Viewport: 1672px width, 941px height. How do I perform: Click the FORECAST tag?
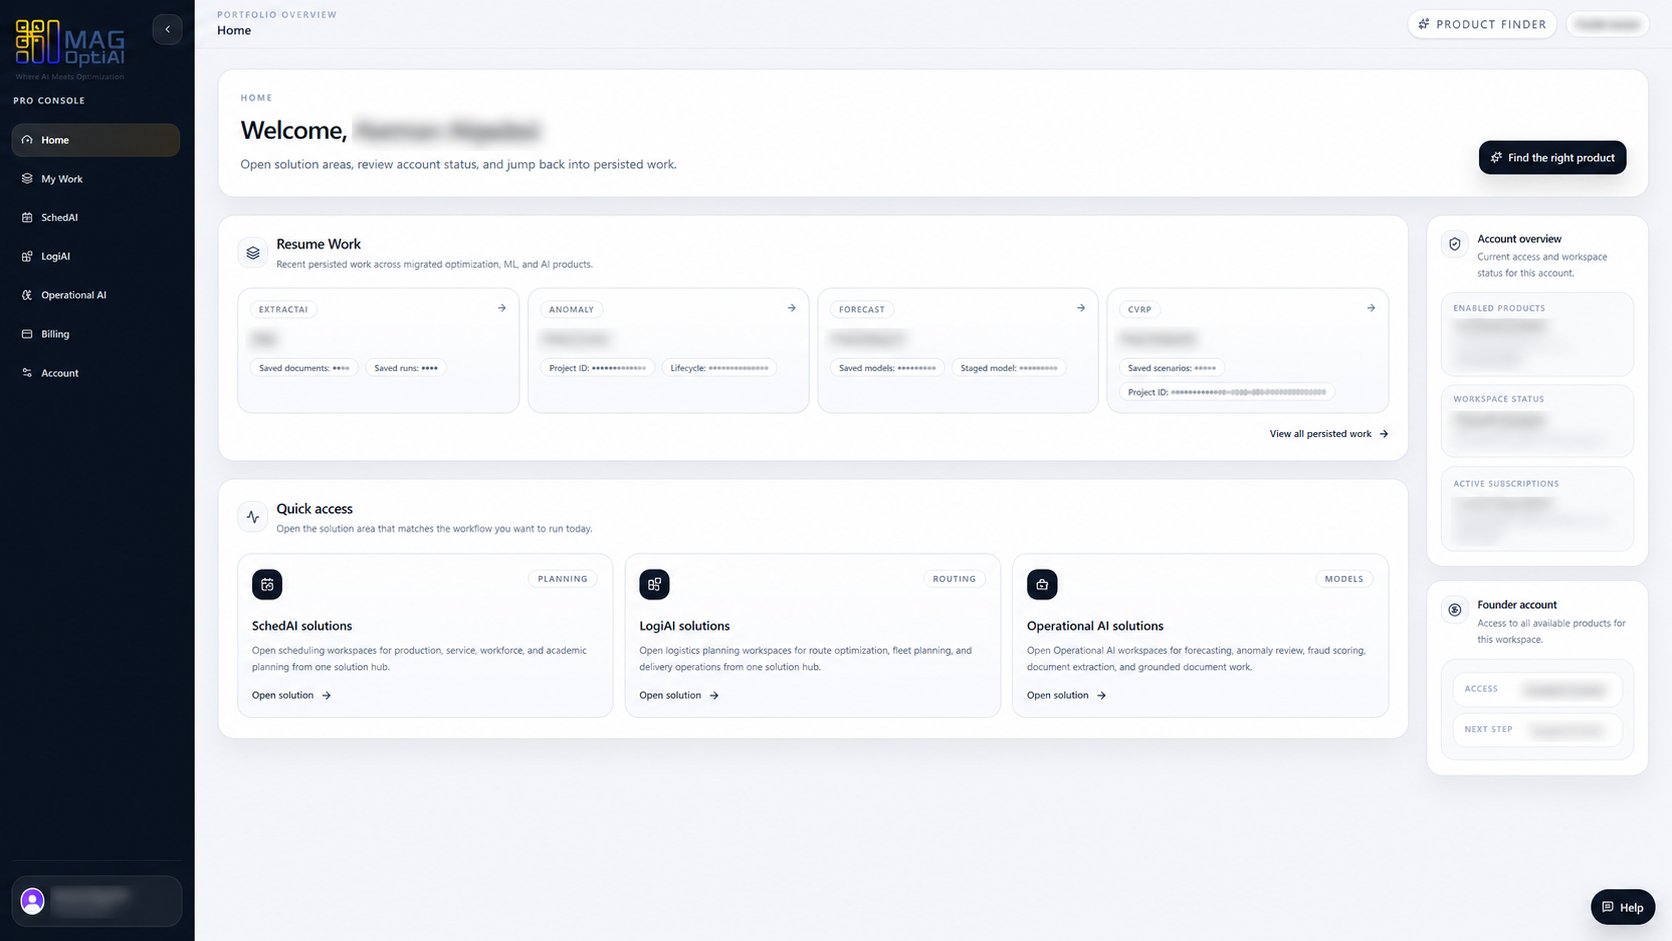click(862, 309)
